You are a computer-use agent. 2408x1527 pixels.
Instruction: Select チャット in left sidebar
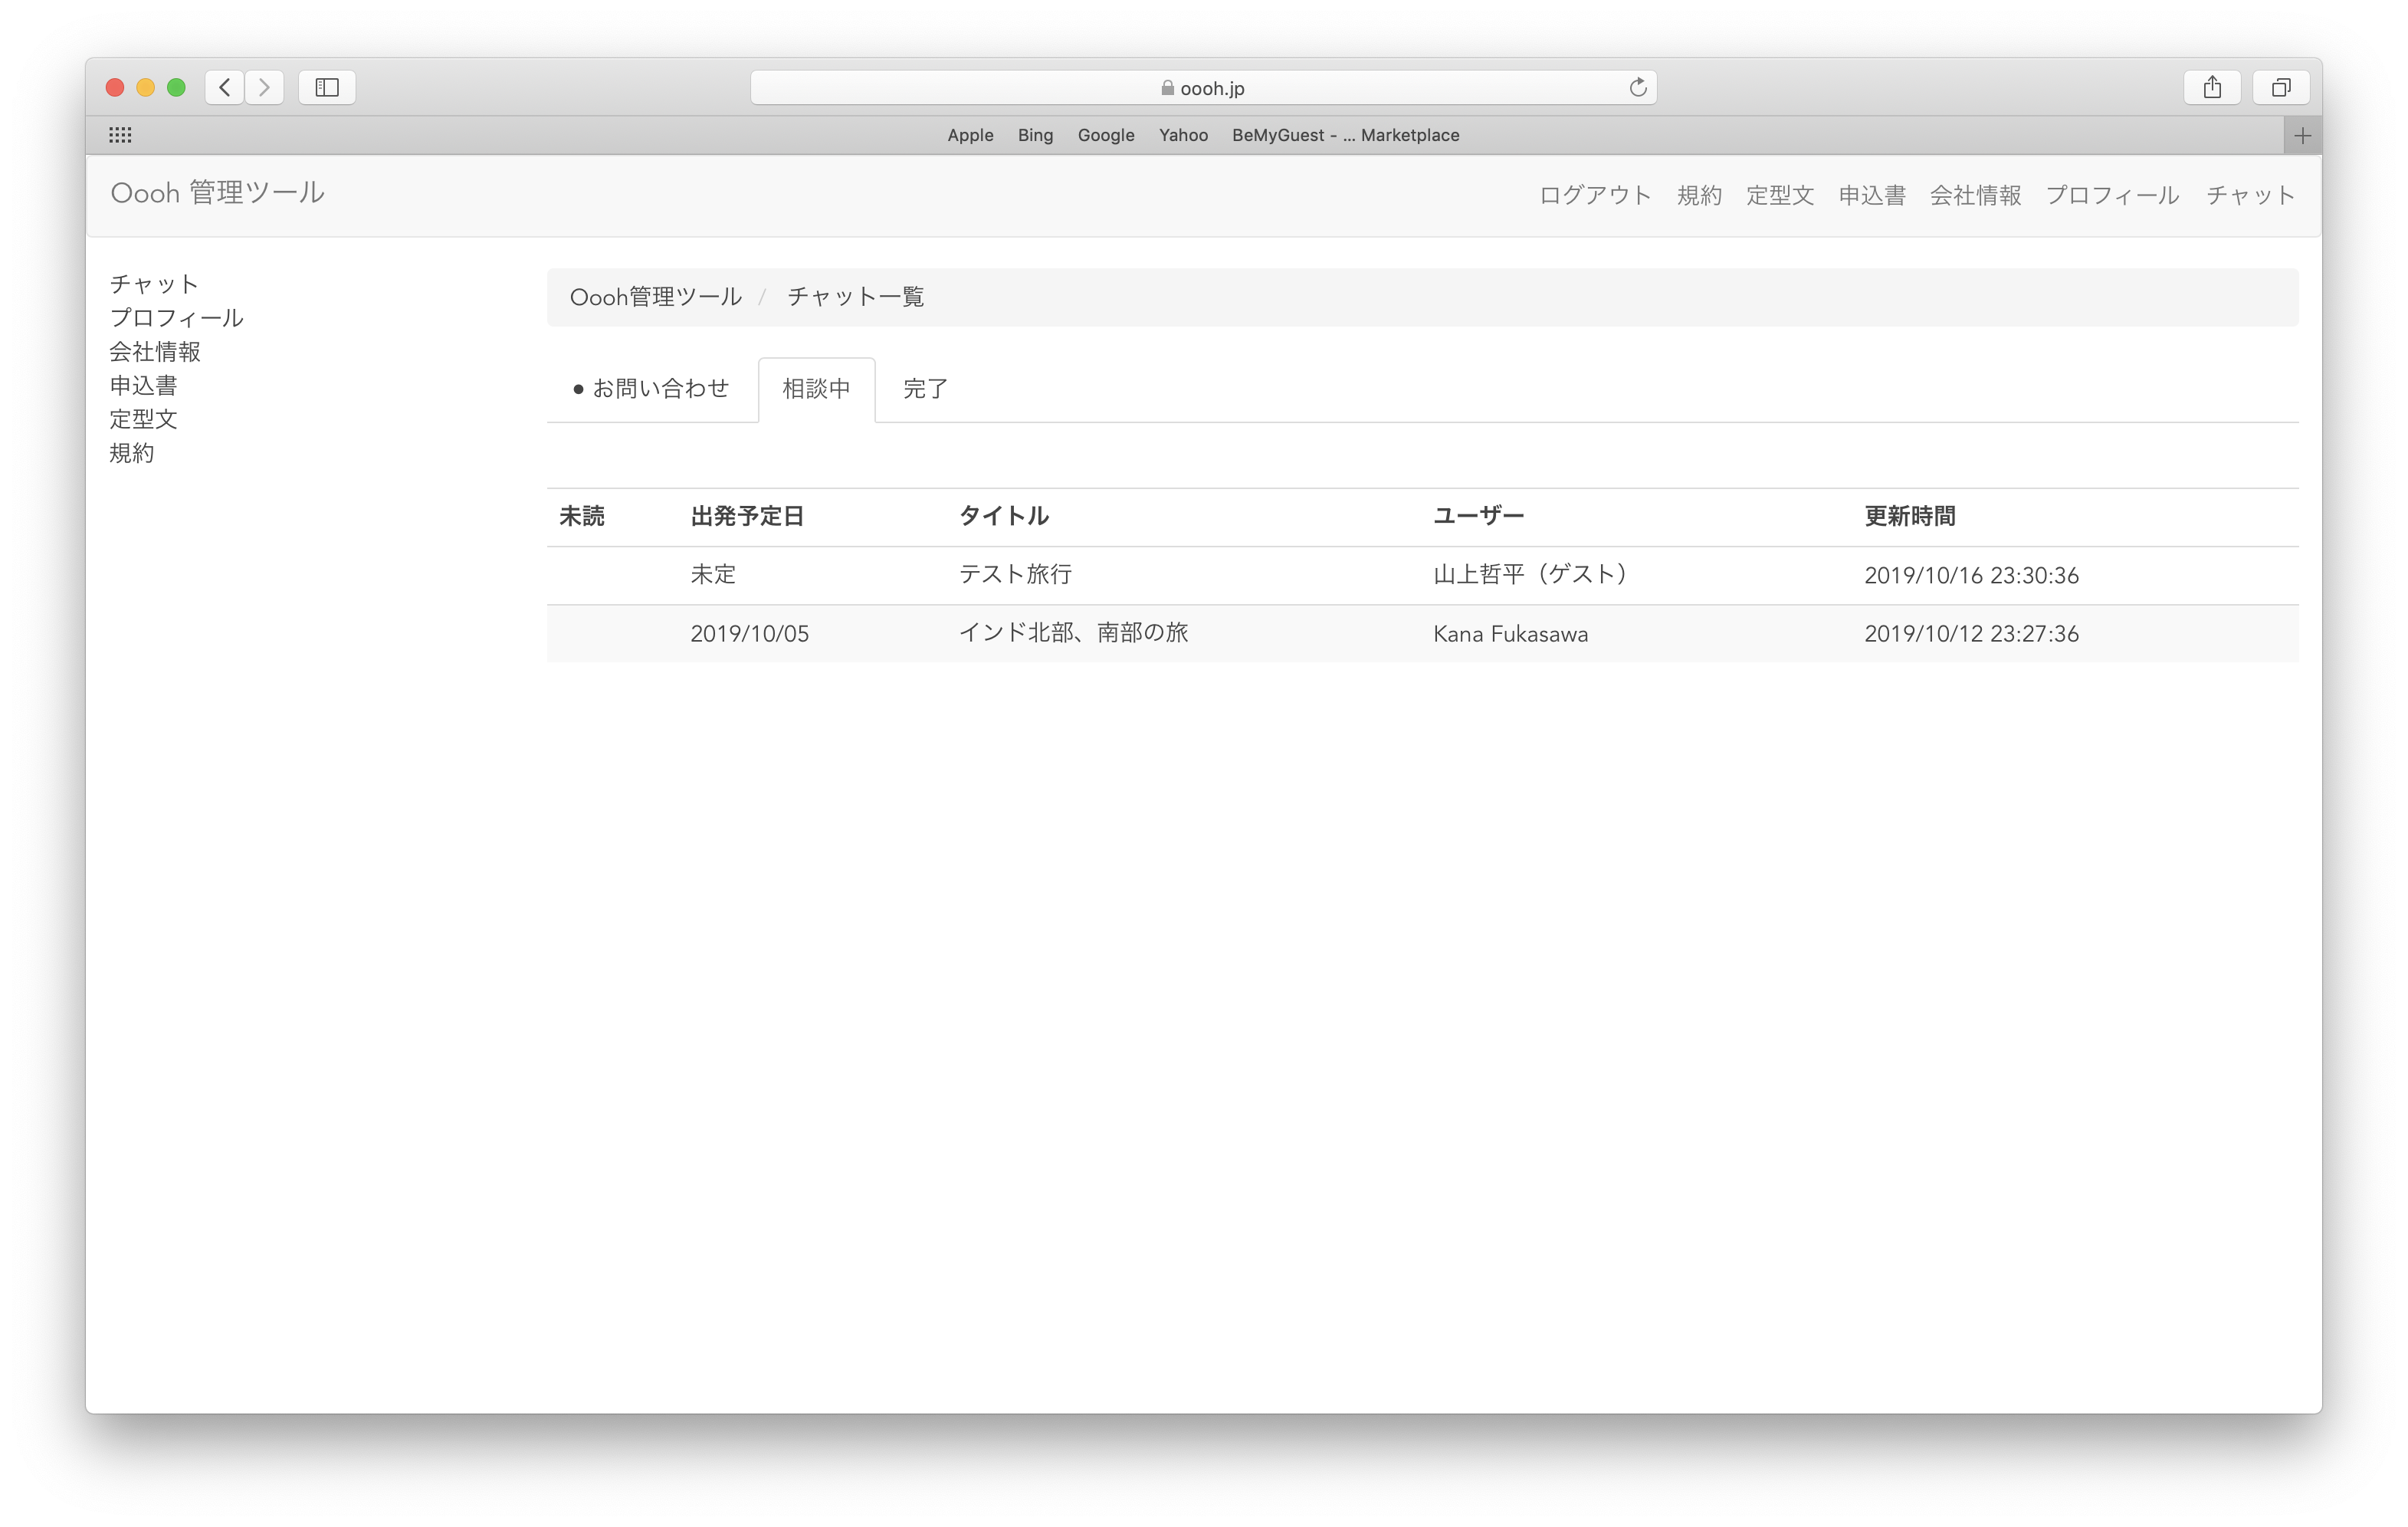pyautogui.click(x=154, y=284)
